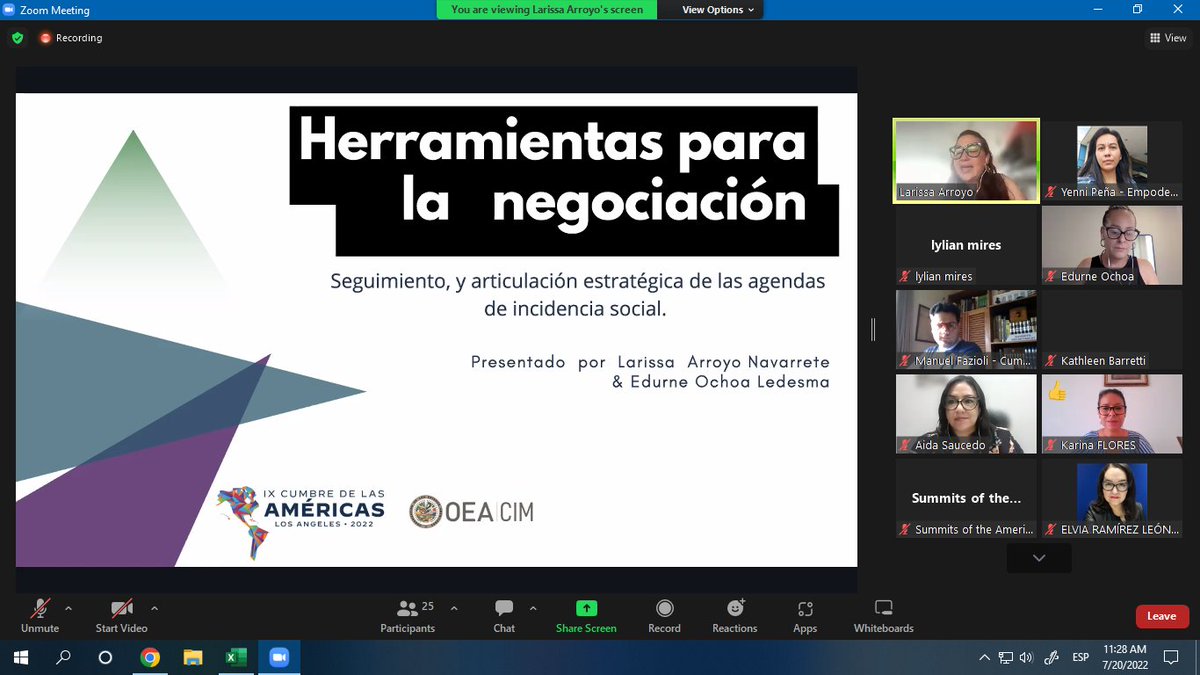Viewport: 1200px width, 675px height.
Task: Click the Recording indicator
Action: pyautogui.click(x=71, y=38)
